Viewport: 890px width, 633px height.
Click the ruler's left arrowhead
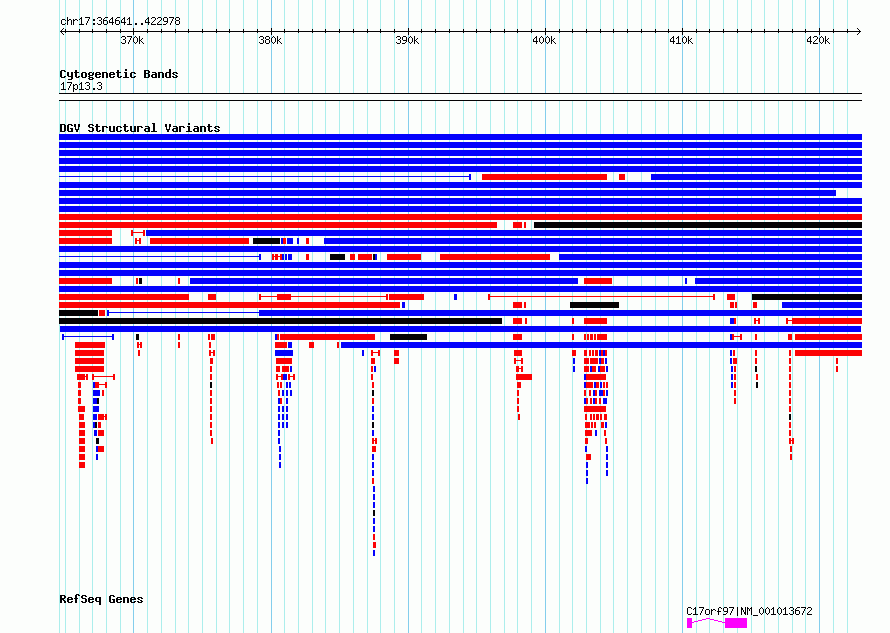pyautogui.click(x=62, y=31)
